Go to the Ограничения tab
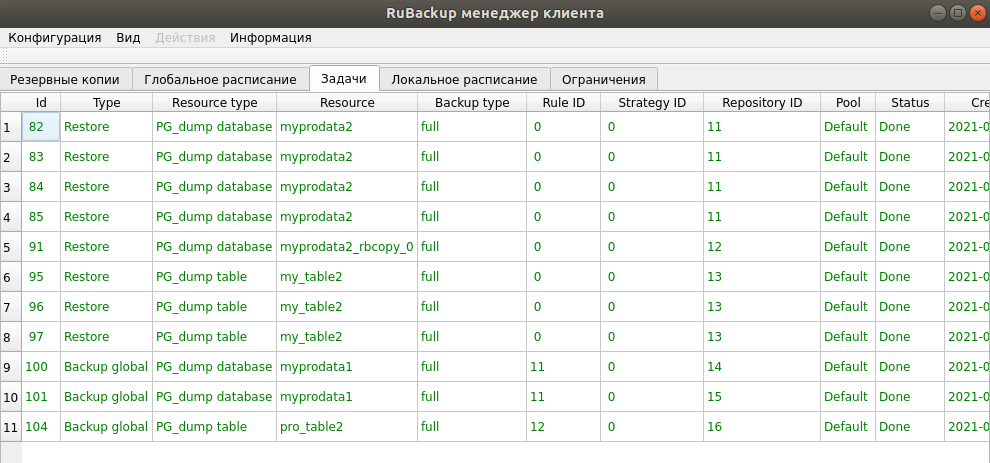This screenshot has width=990, height=463. (x=603, y=79)
